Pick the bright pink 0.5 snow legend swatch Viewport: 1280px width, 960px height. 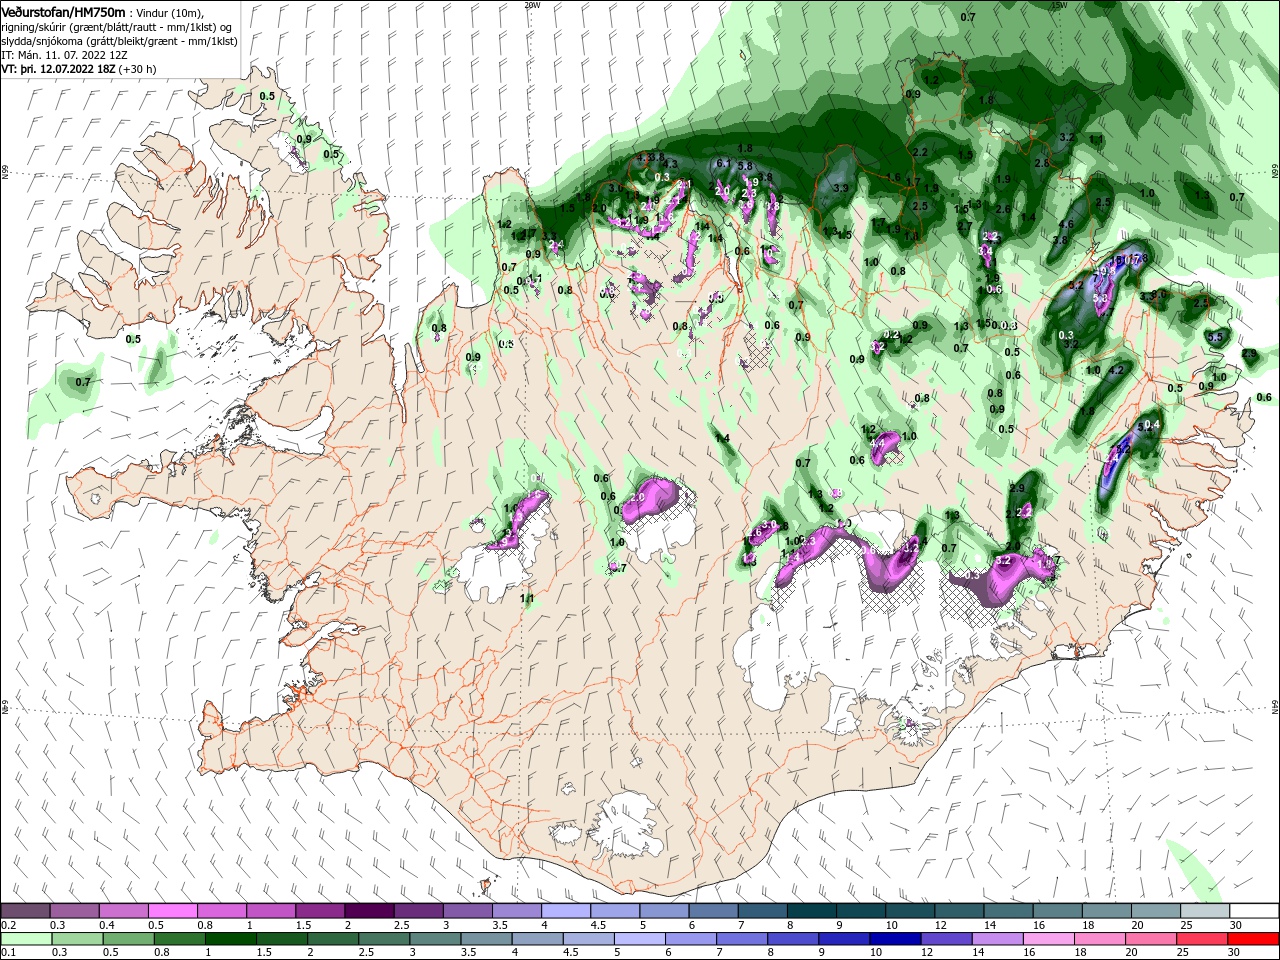click(x=172, y=911)
